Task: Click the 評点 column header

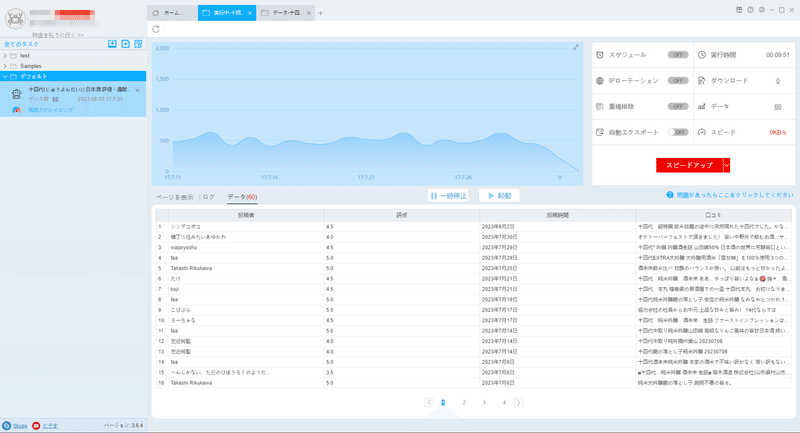Action: [402, 215]
